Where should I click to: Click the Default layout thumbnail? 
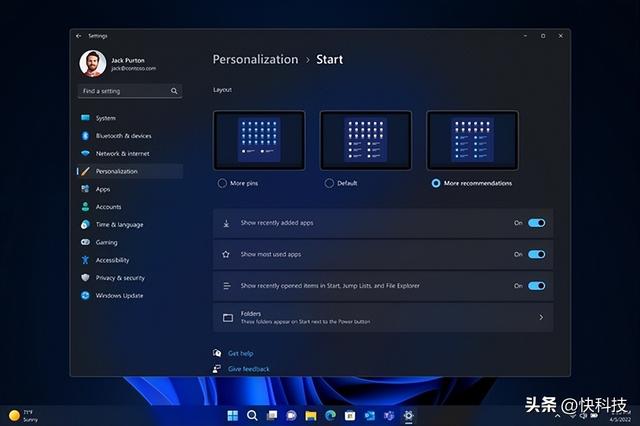coord(366,140)
